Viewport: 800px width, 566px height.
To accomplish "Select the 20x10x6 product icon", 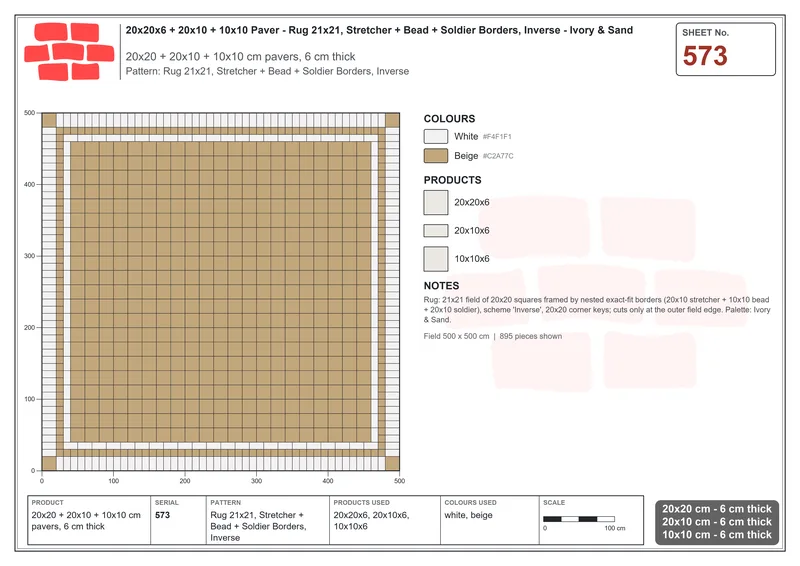I will click(436, 231).
